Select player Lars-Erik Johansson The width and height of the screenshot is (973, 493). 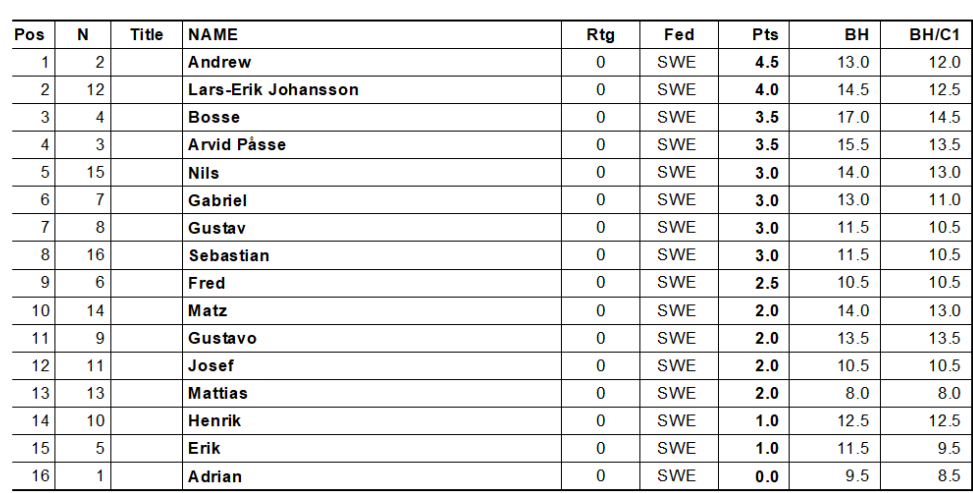(273, 90)
